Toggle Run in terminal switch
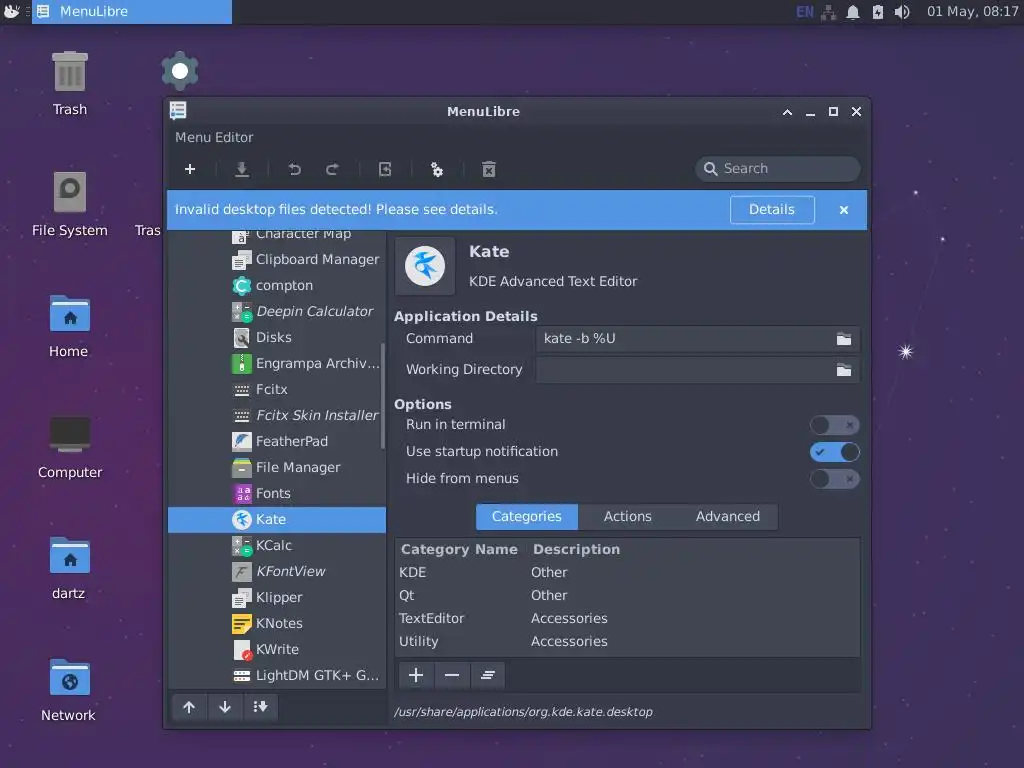The image size is (1024, 768). [x=835, y=425]
